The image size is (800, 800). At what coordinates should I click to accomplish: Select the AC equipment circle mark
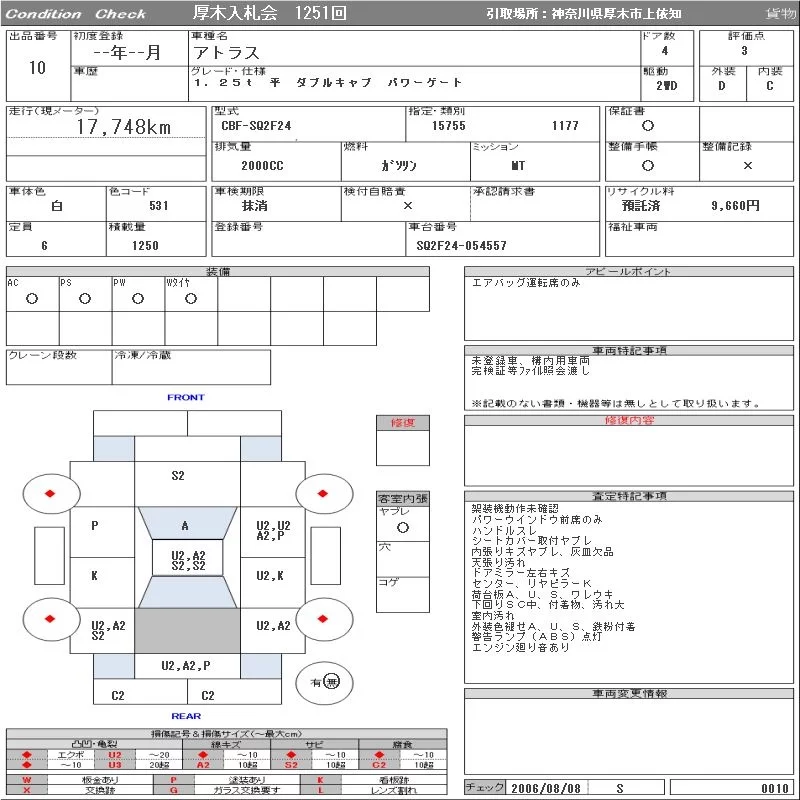tap(32, 298)
